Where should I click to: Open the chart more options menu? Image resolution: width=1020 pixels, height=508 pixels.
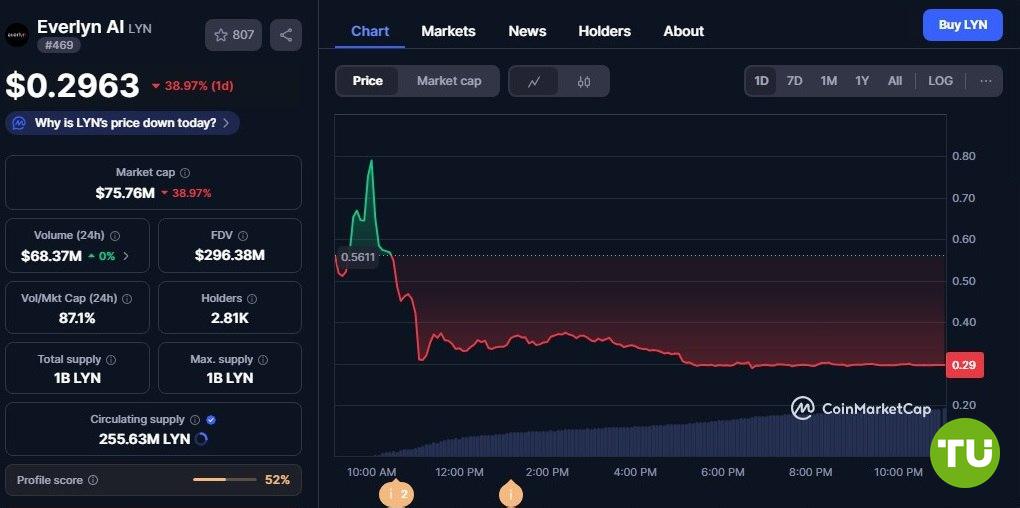[985, 81]
